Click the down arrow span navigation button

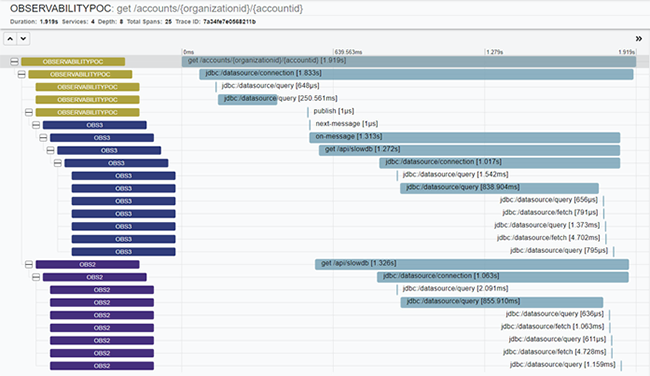click(x=23, y=39)
